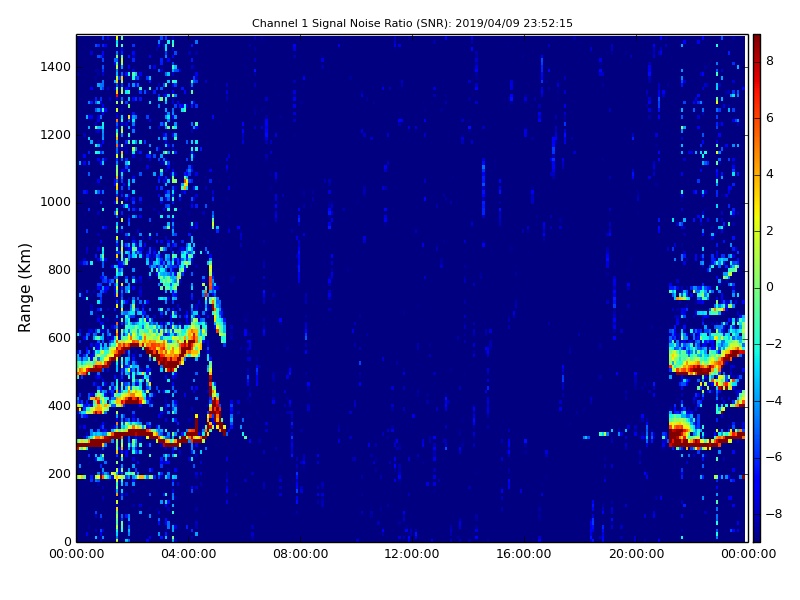Click the 20:00:00 time axis tick label
Viewport: 800px width, 600px height.
coord(635,554)
